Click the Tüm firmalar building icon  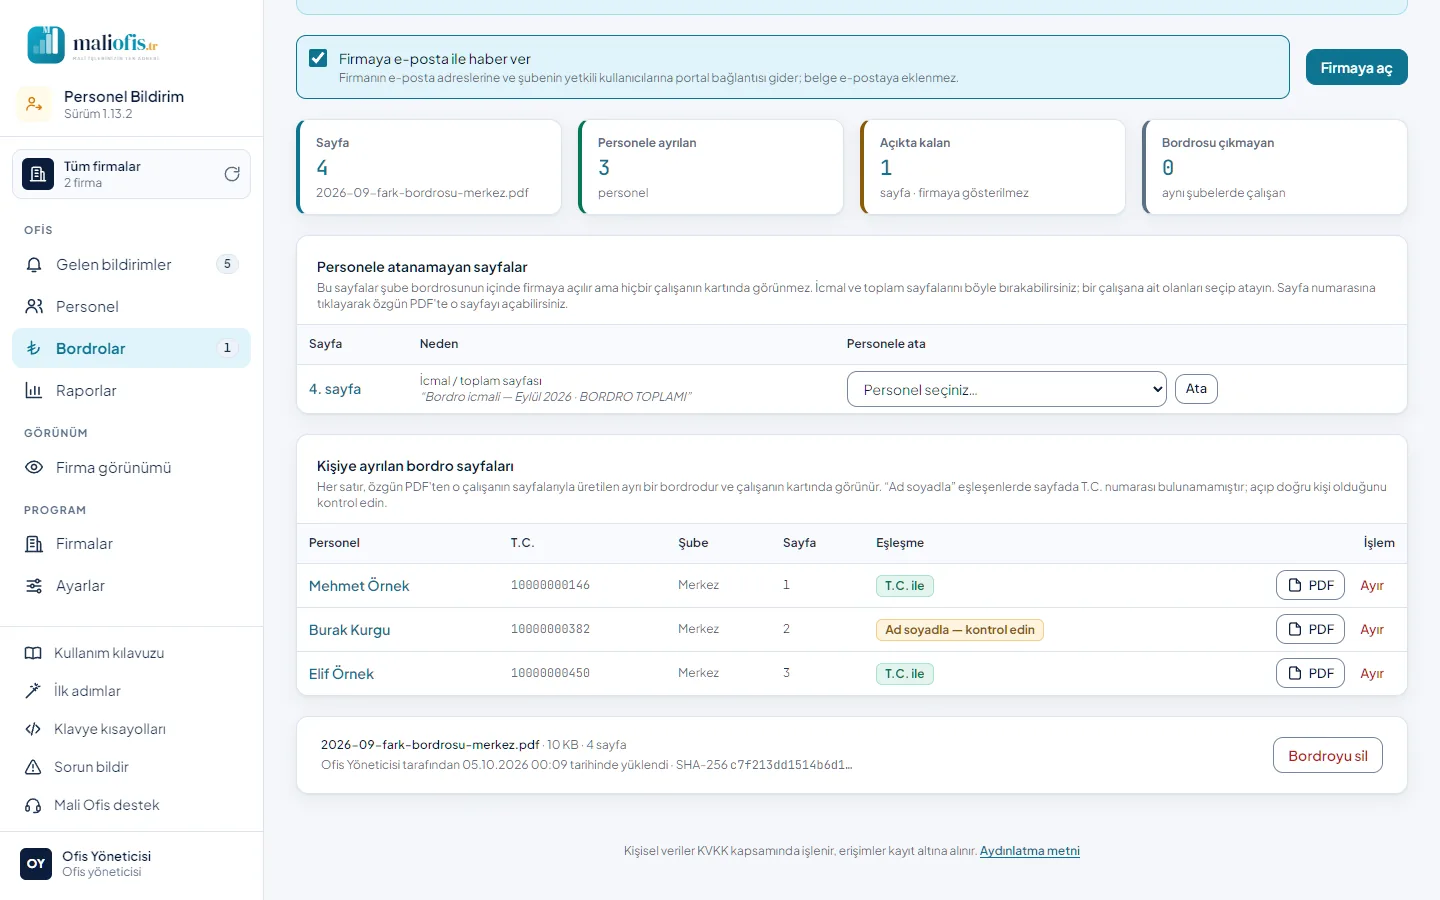[38, 174]
